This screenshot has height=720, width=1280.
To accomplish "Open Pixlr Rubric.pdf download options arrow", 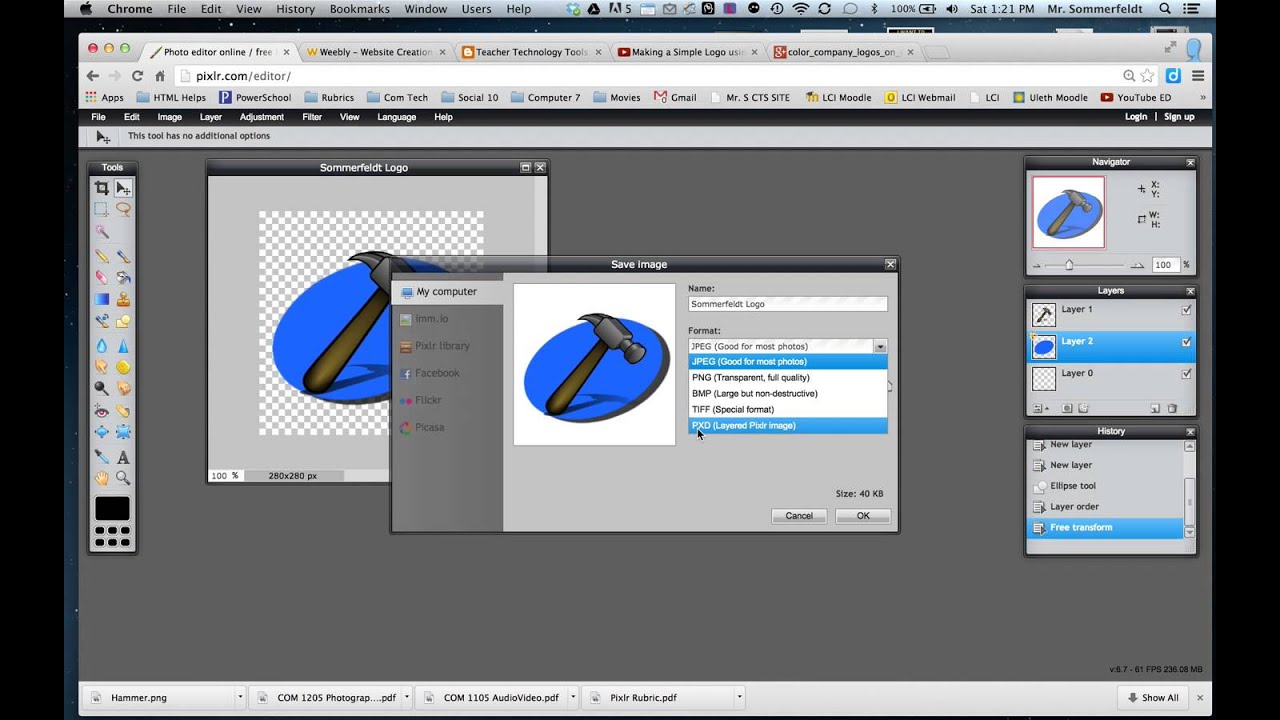I will click(740, 697).
